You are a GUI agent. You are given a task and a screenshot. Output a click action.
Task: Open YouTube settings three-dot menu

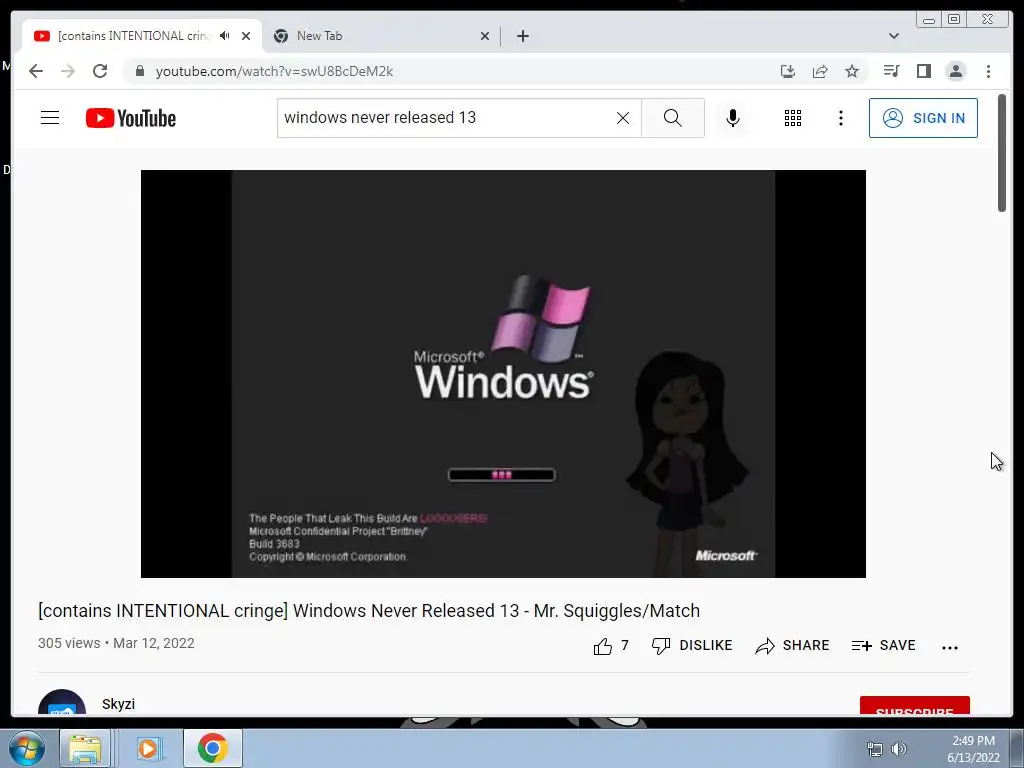coord(840,118)
